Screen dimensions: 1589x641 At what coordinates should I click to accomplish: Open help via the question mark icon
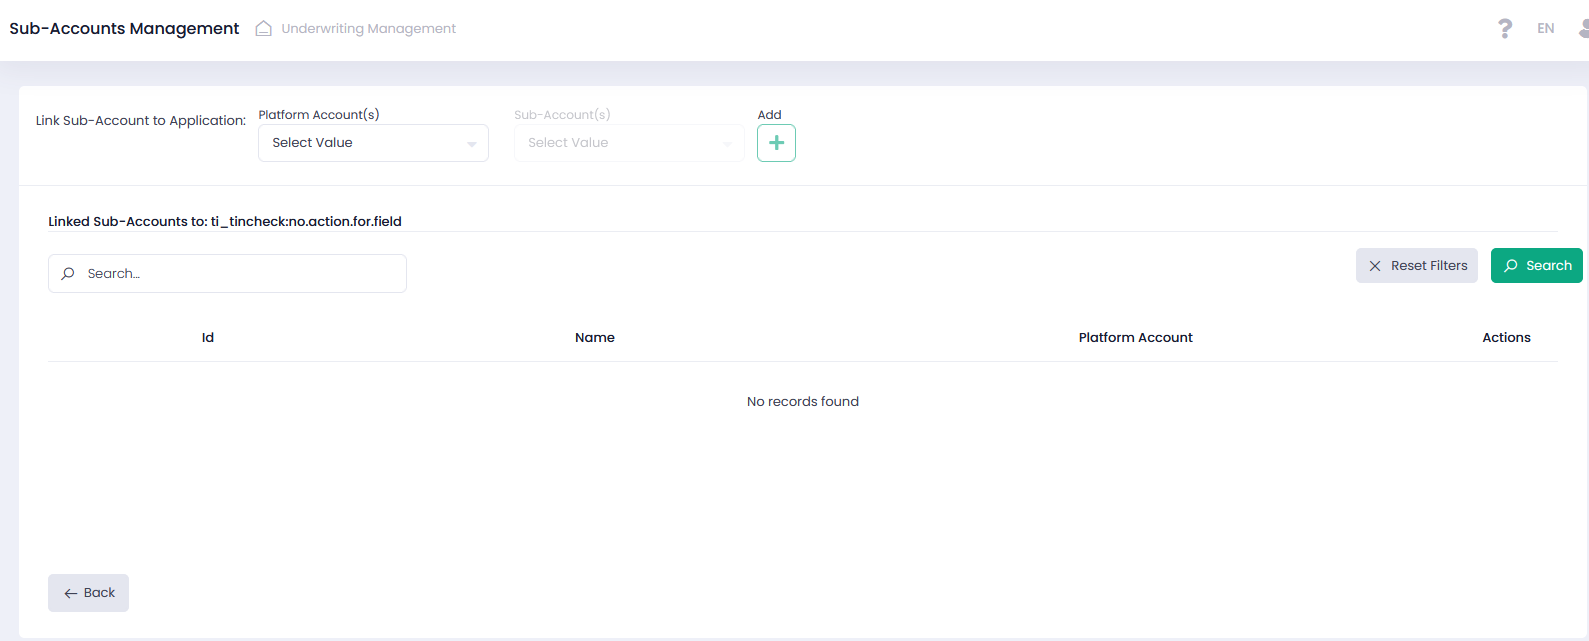1504,29
